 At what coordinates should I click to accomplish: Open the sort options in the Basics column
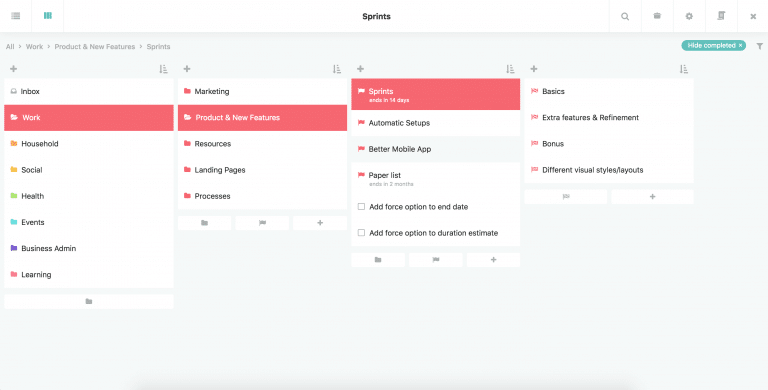(x=684, y=69)
